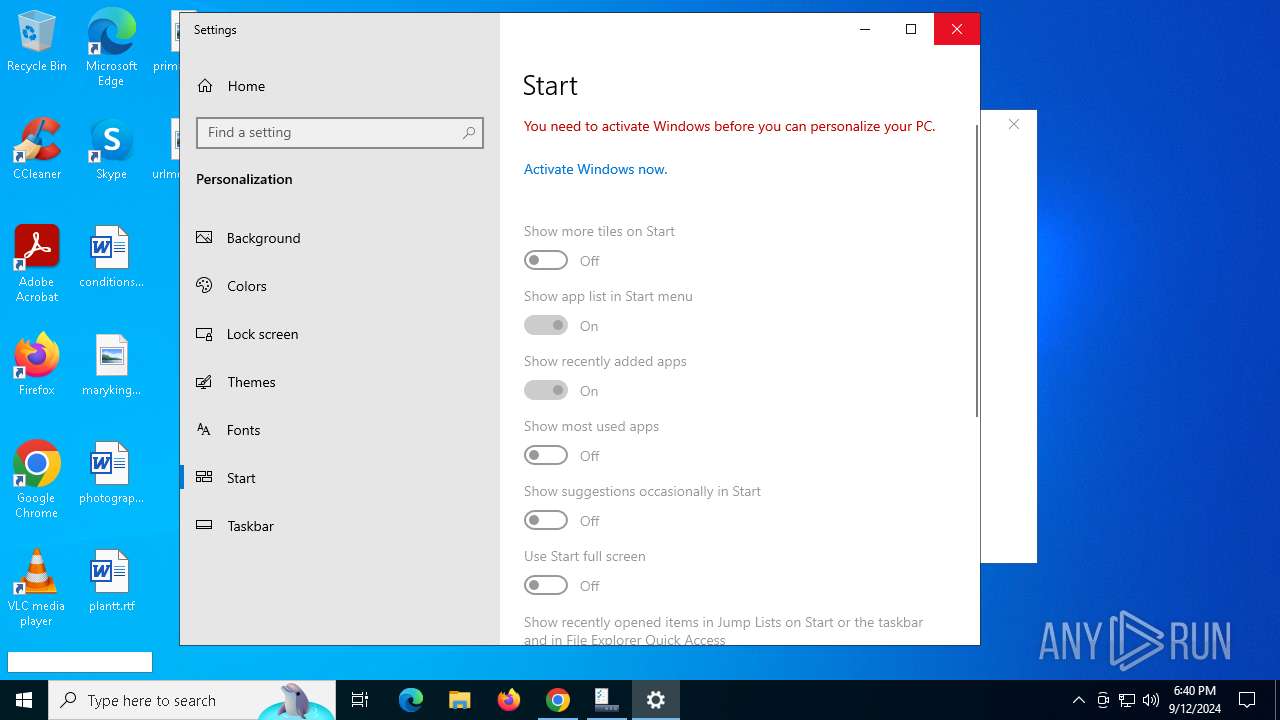Click the Lock screen monitor icon
The height and width of the screenshot is (720, 1280).
click(x=204, y=334)
